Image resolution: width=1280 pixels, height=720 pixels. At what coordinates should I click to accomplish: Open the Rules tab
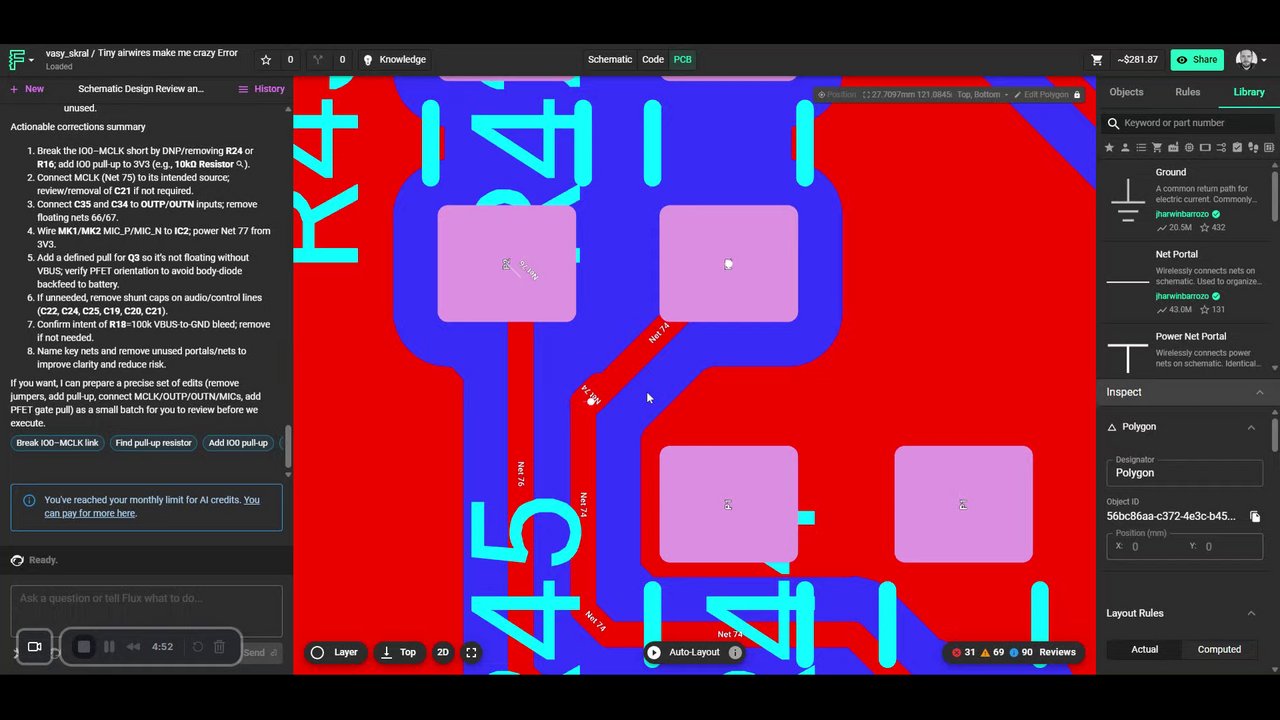coord(1188,92)
